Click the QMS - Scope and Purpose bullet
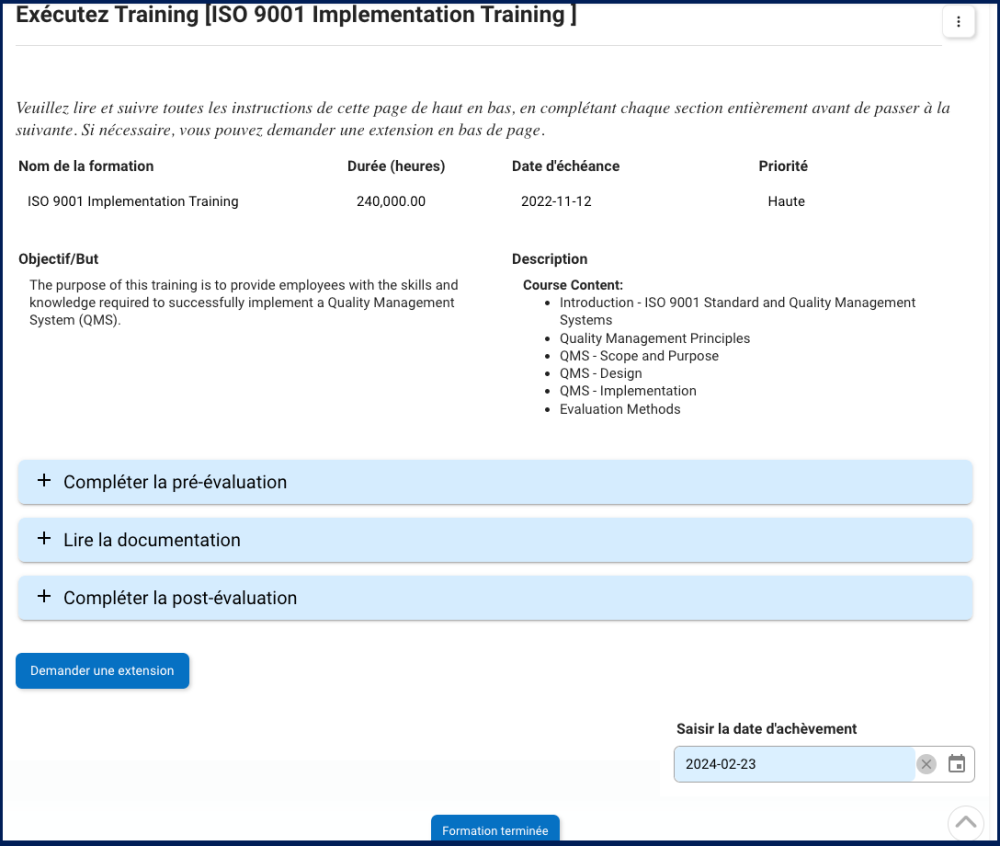1000x846 pixels. point(639,356)
